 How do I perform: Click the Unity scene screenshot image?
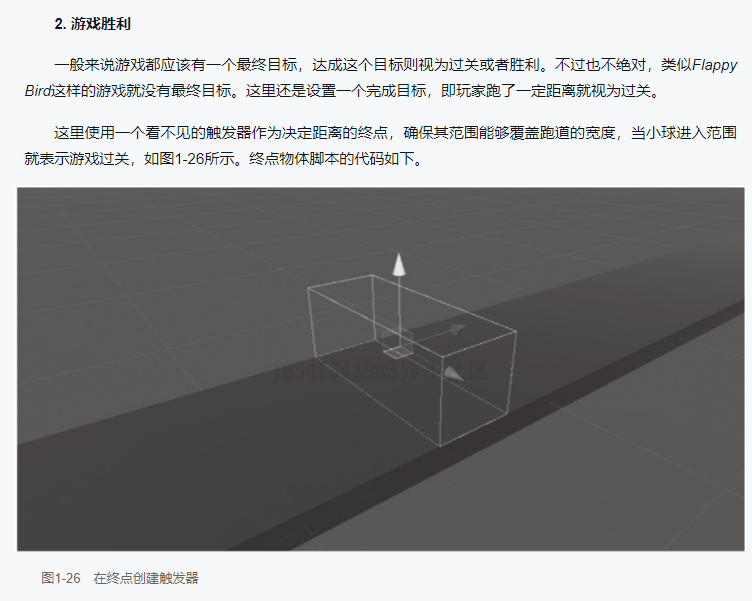pos(381,369)
